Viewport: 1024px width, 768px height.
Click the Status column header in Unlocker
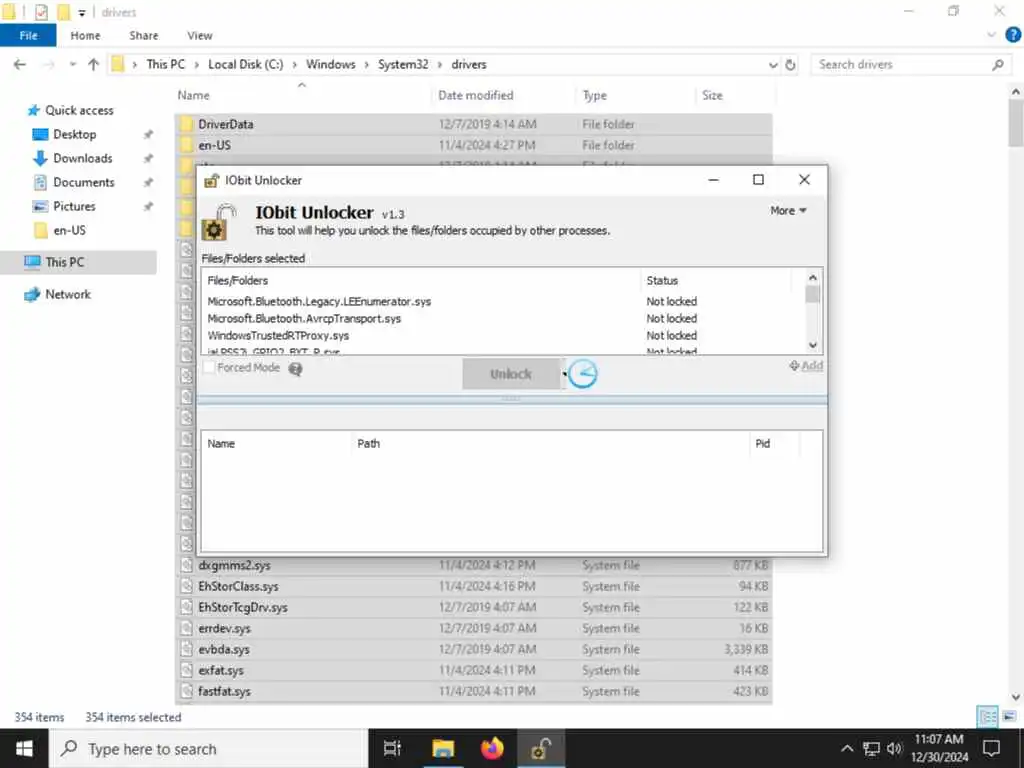coord(662,280)
